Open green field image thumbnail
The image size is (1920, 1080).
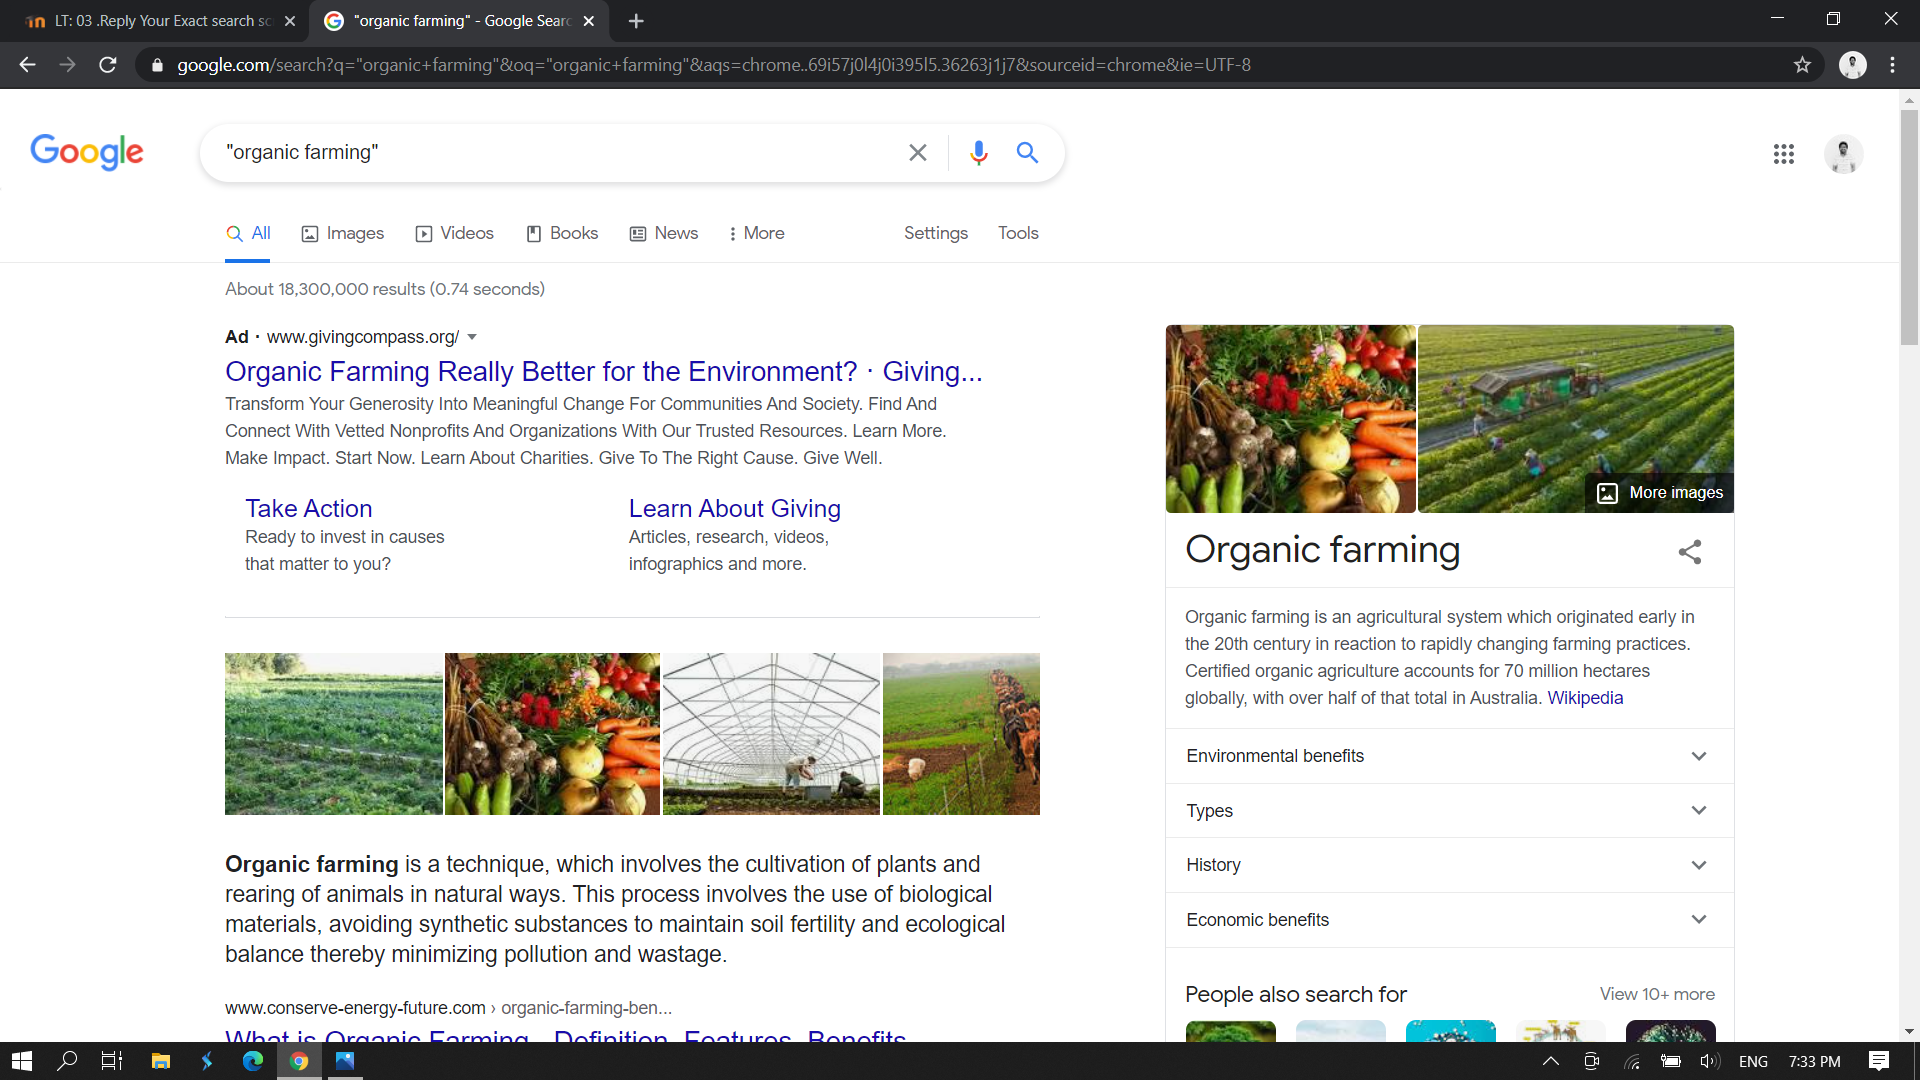334,734
